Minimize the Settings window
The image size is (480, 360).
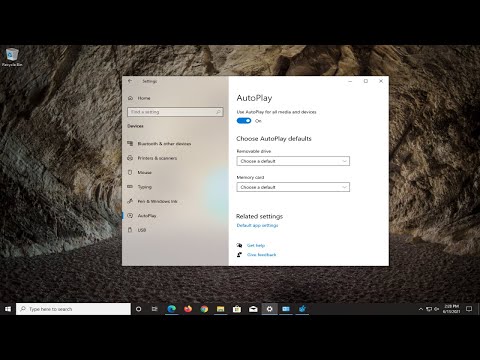click(350, 81)
